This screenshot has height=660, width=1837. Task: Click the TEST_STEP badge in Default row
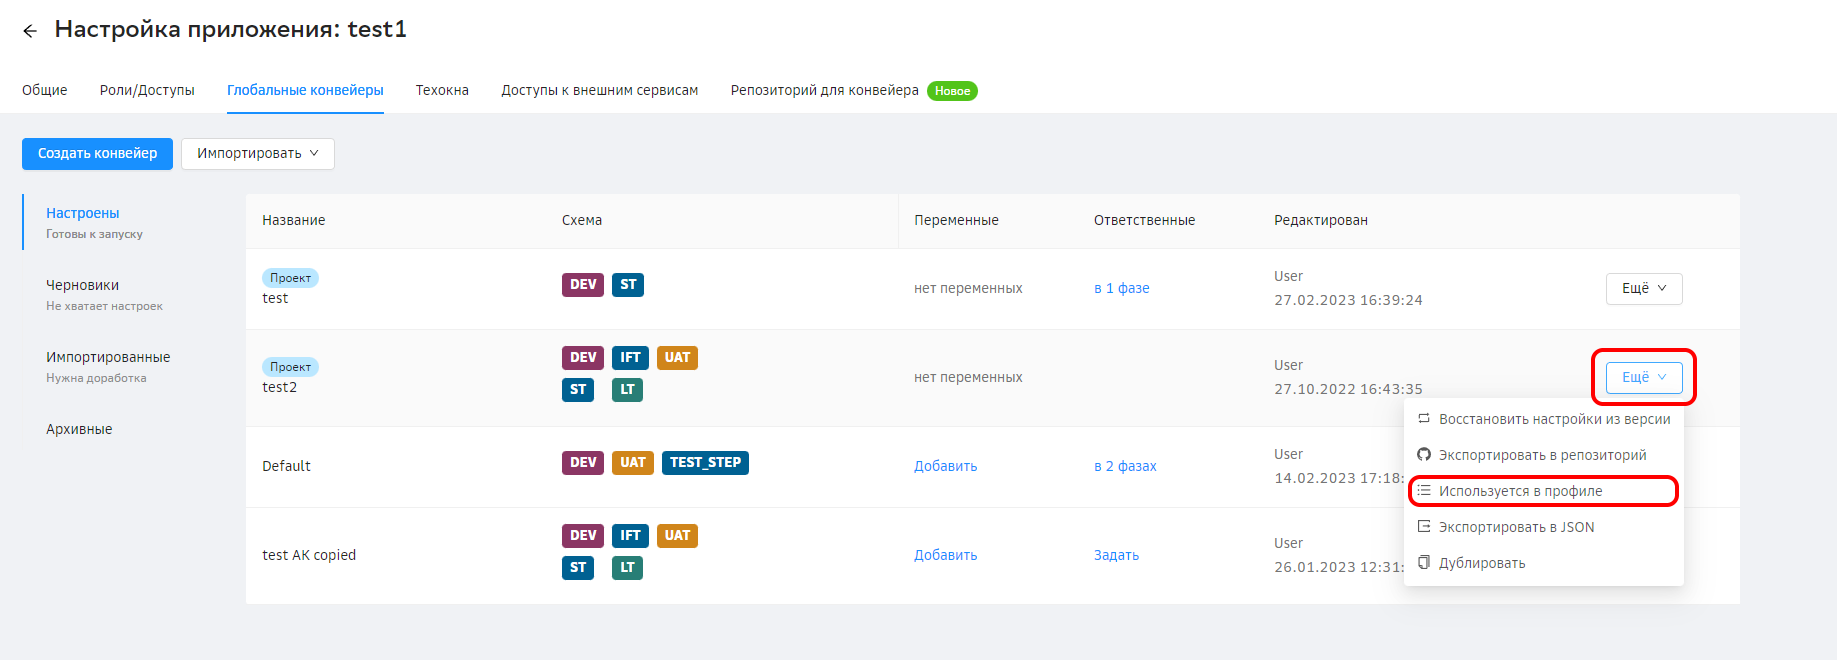point(705,463)
